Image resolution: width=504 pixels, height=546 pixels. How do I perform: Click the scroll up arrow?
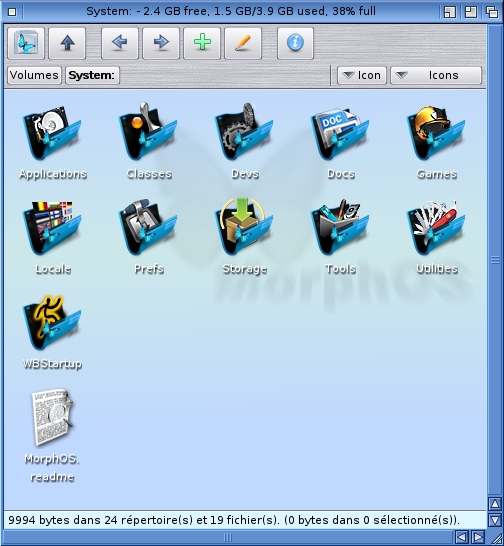point(495,504)
